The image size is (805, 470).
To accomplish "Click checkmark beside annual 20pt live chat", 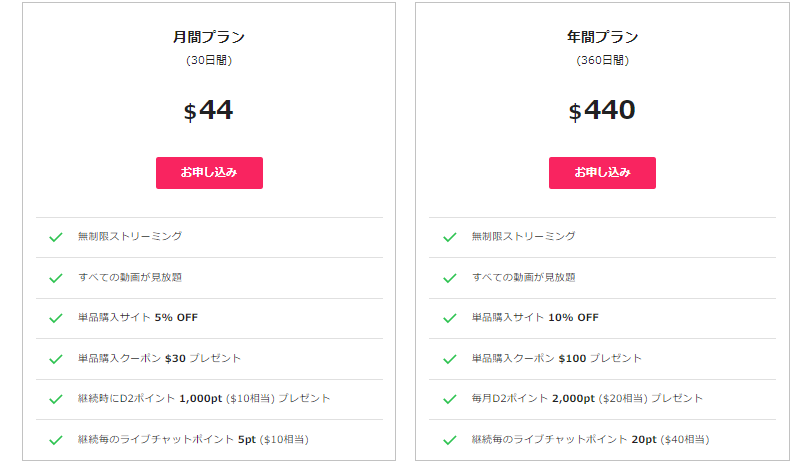I will point(450,439).
